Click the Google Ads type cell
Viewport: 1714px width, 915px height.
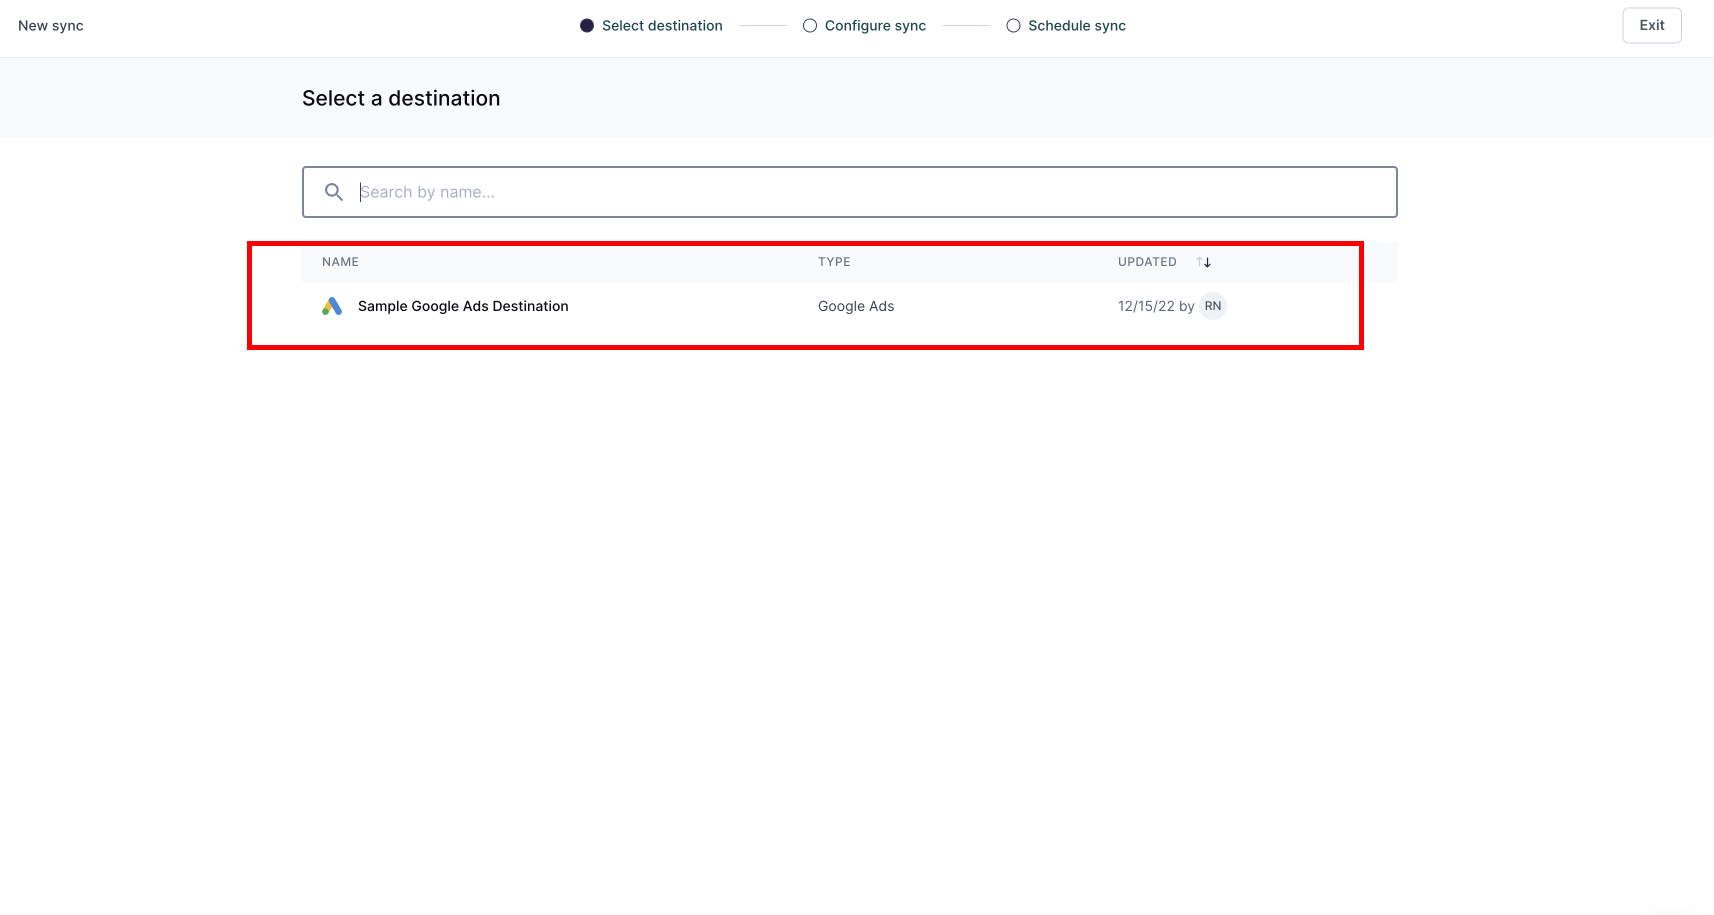point(855,306)
